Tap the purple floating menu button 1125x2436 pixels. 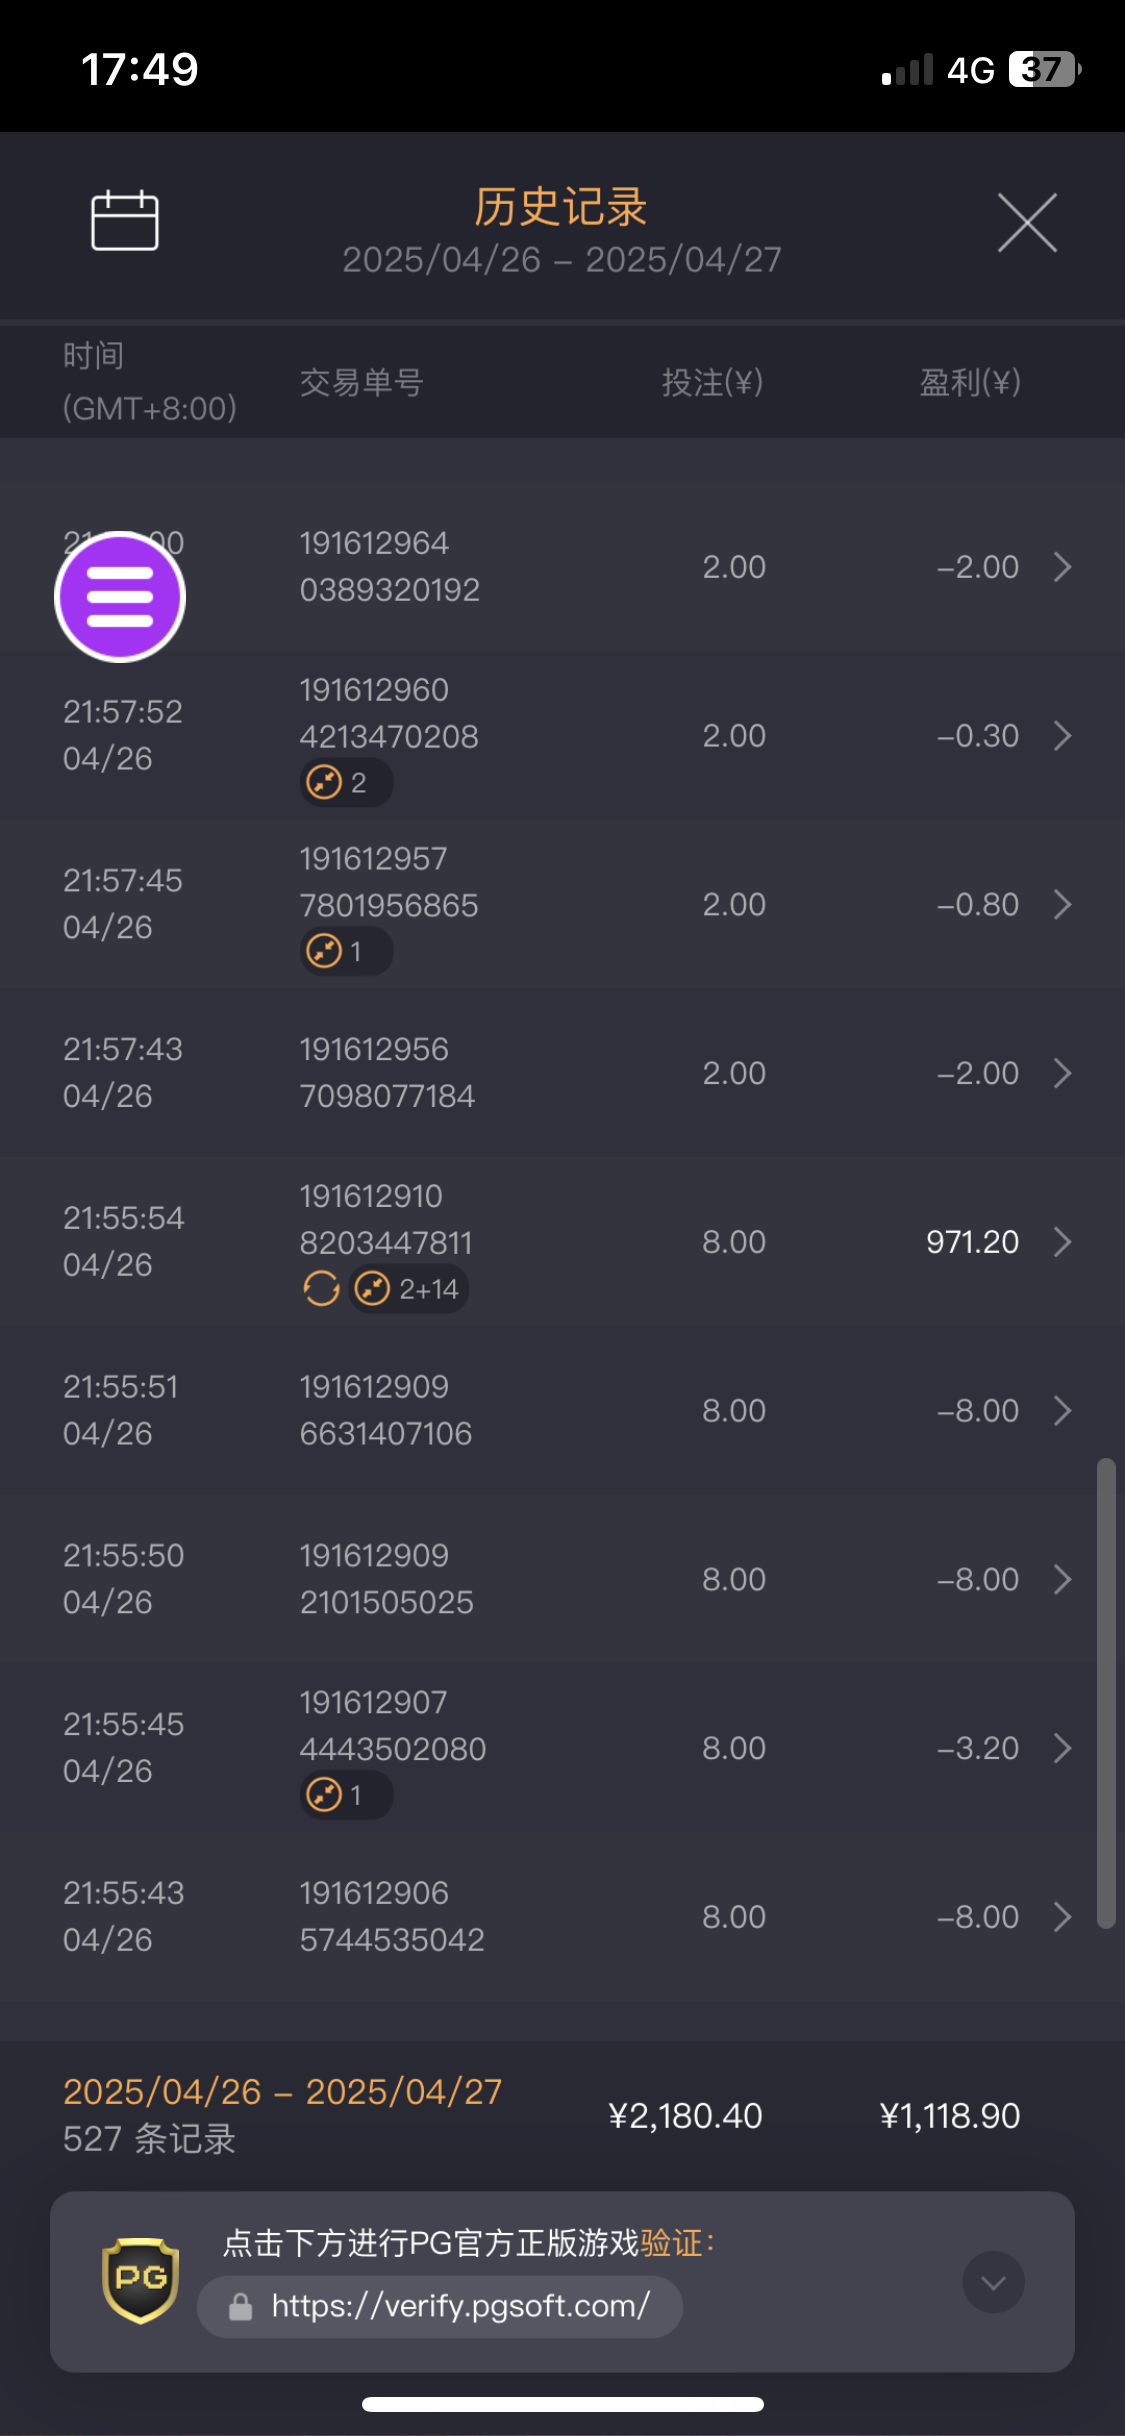120,597
